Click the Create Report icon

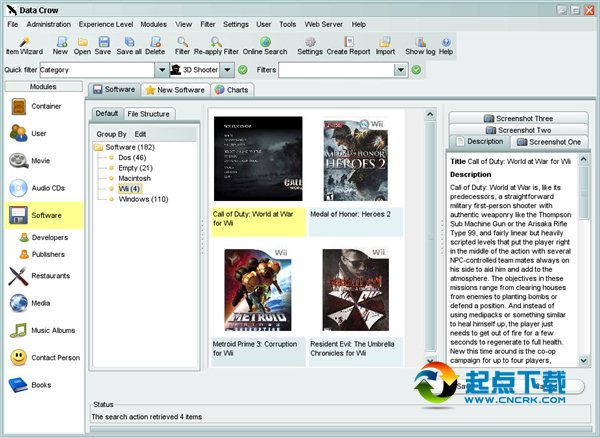tap(348, 46)
